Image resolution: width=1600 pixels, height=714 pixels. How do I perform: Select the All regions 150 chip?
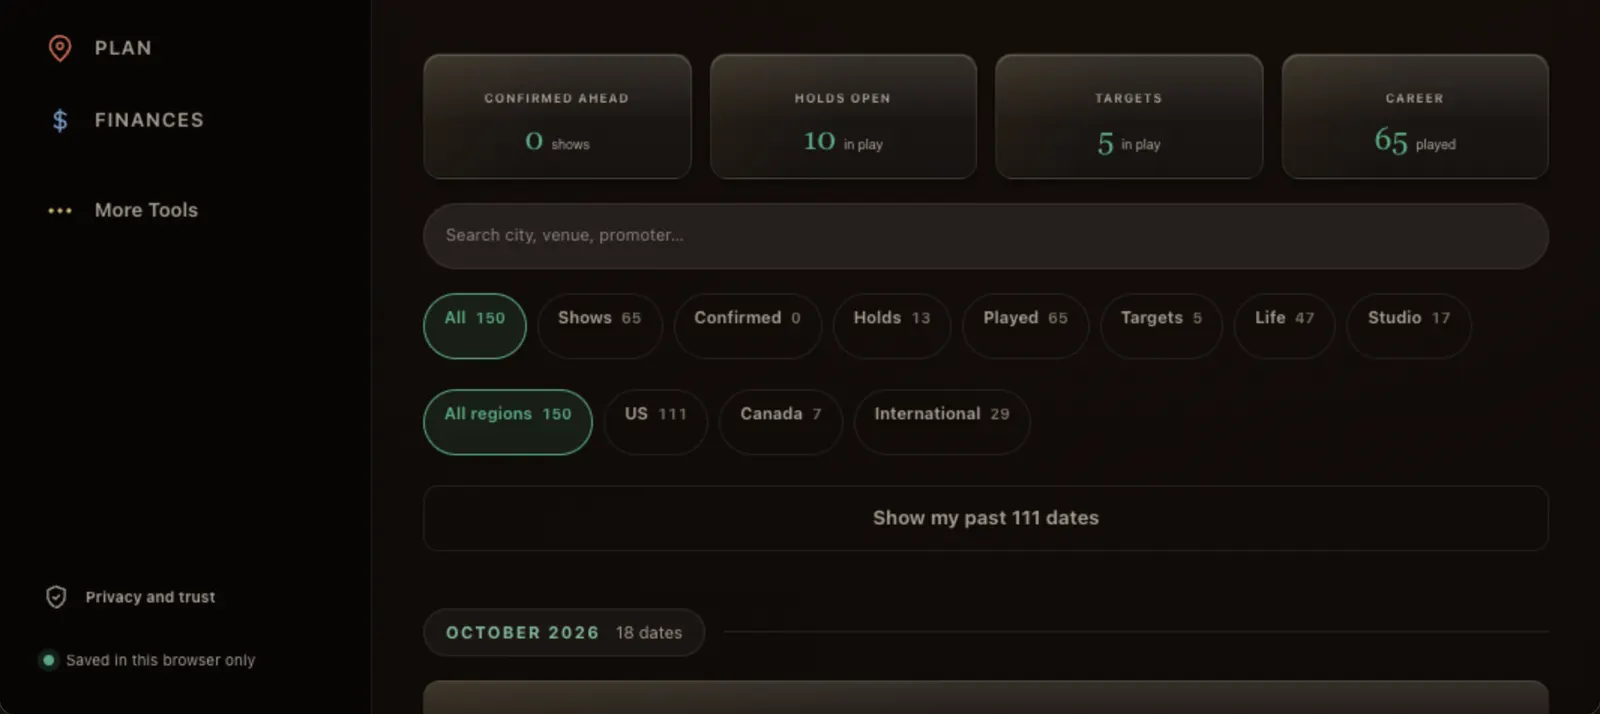pos(508,422)
